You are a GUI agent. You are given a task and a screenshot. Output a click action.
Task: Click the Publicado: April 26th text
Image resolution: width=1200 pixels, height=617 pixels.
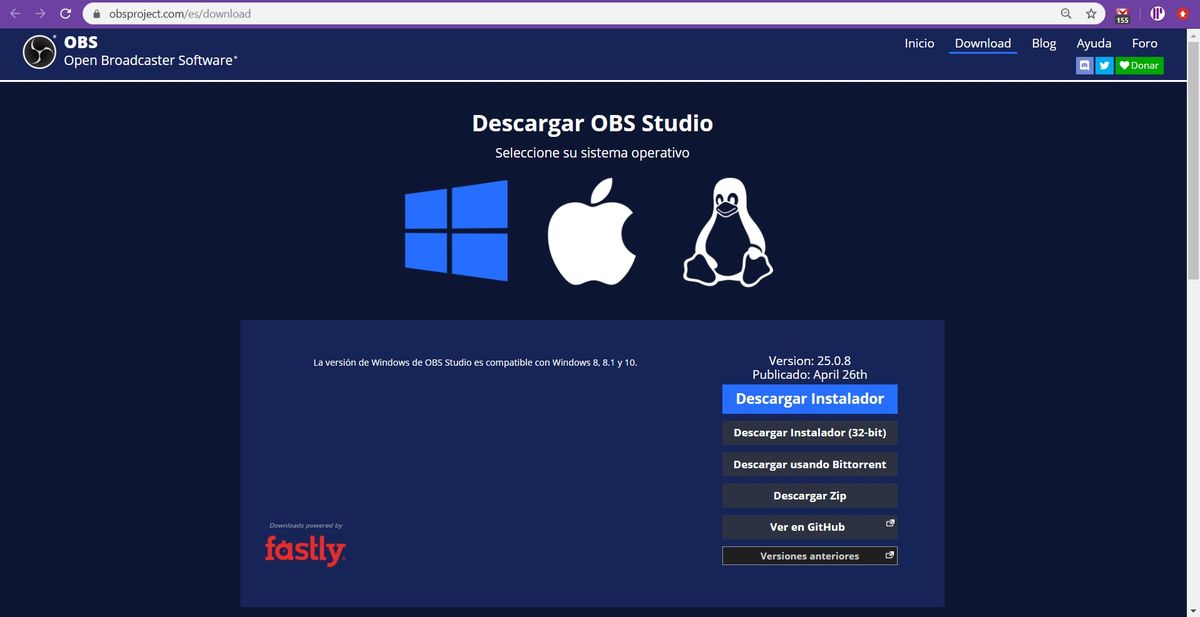(x=810, y=375)
